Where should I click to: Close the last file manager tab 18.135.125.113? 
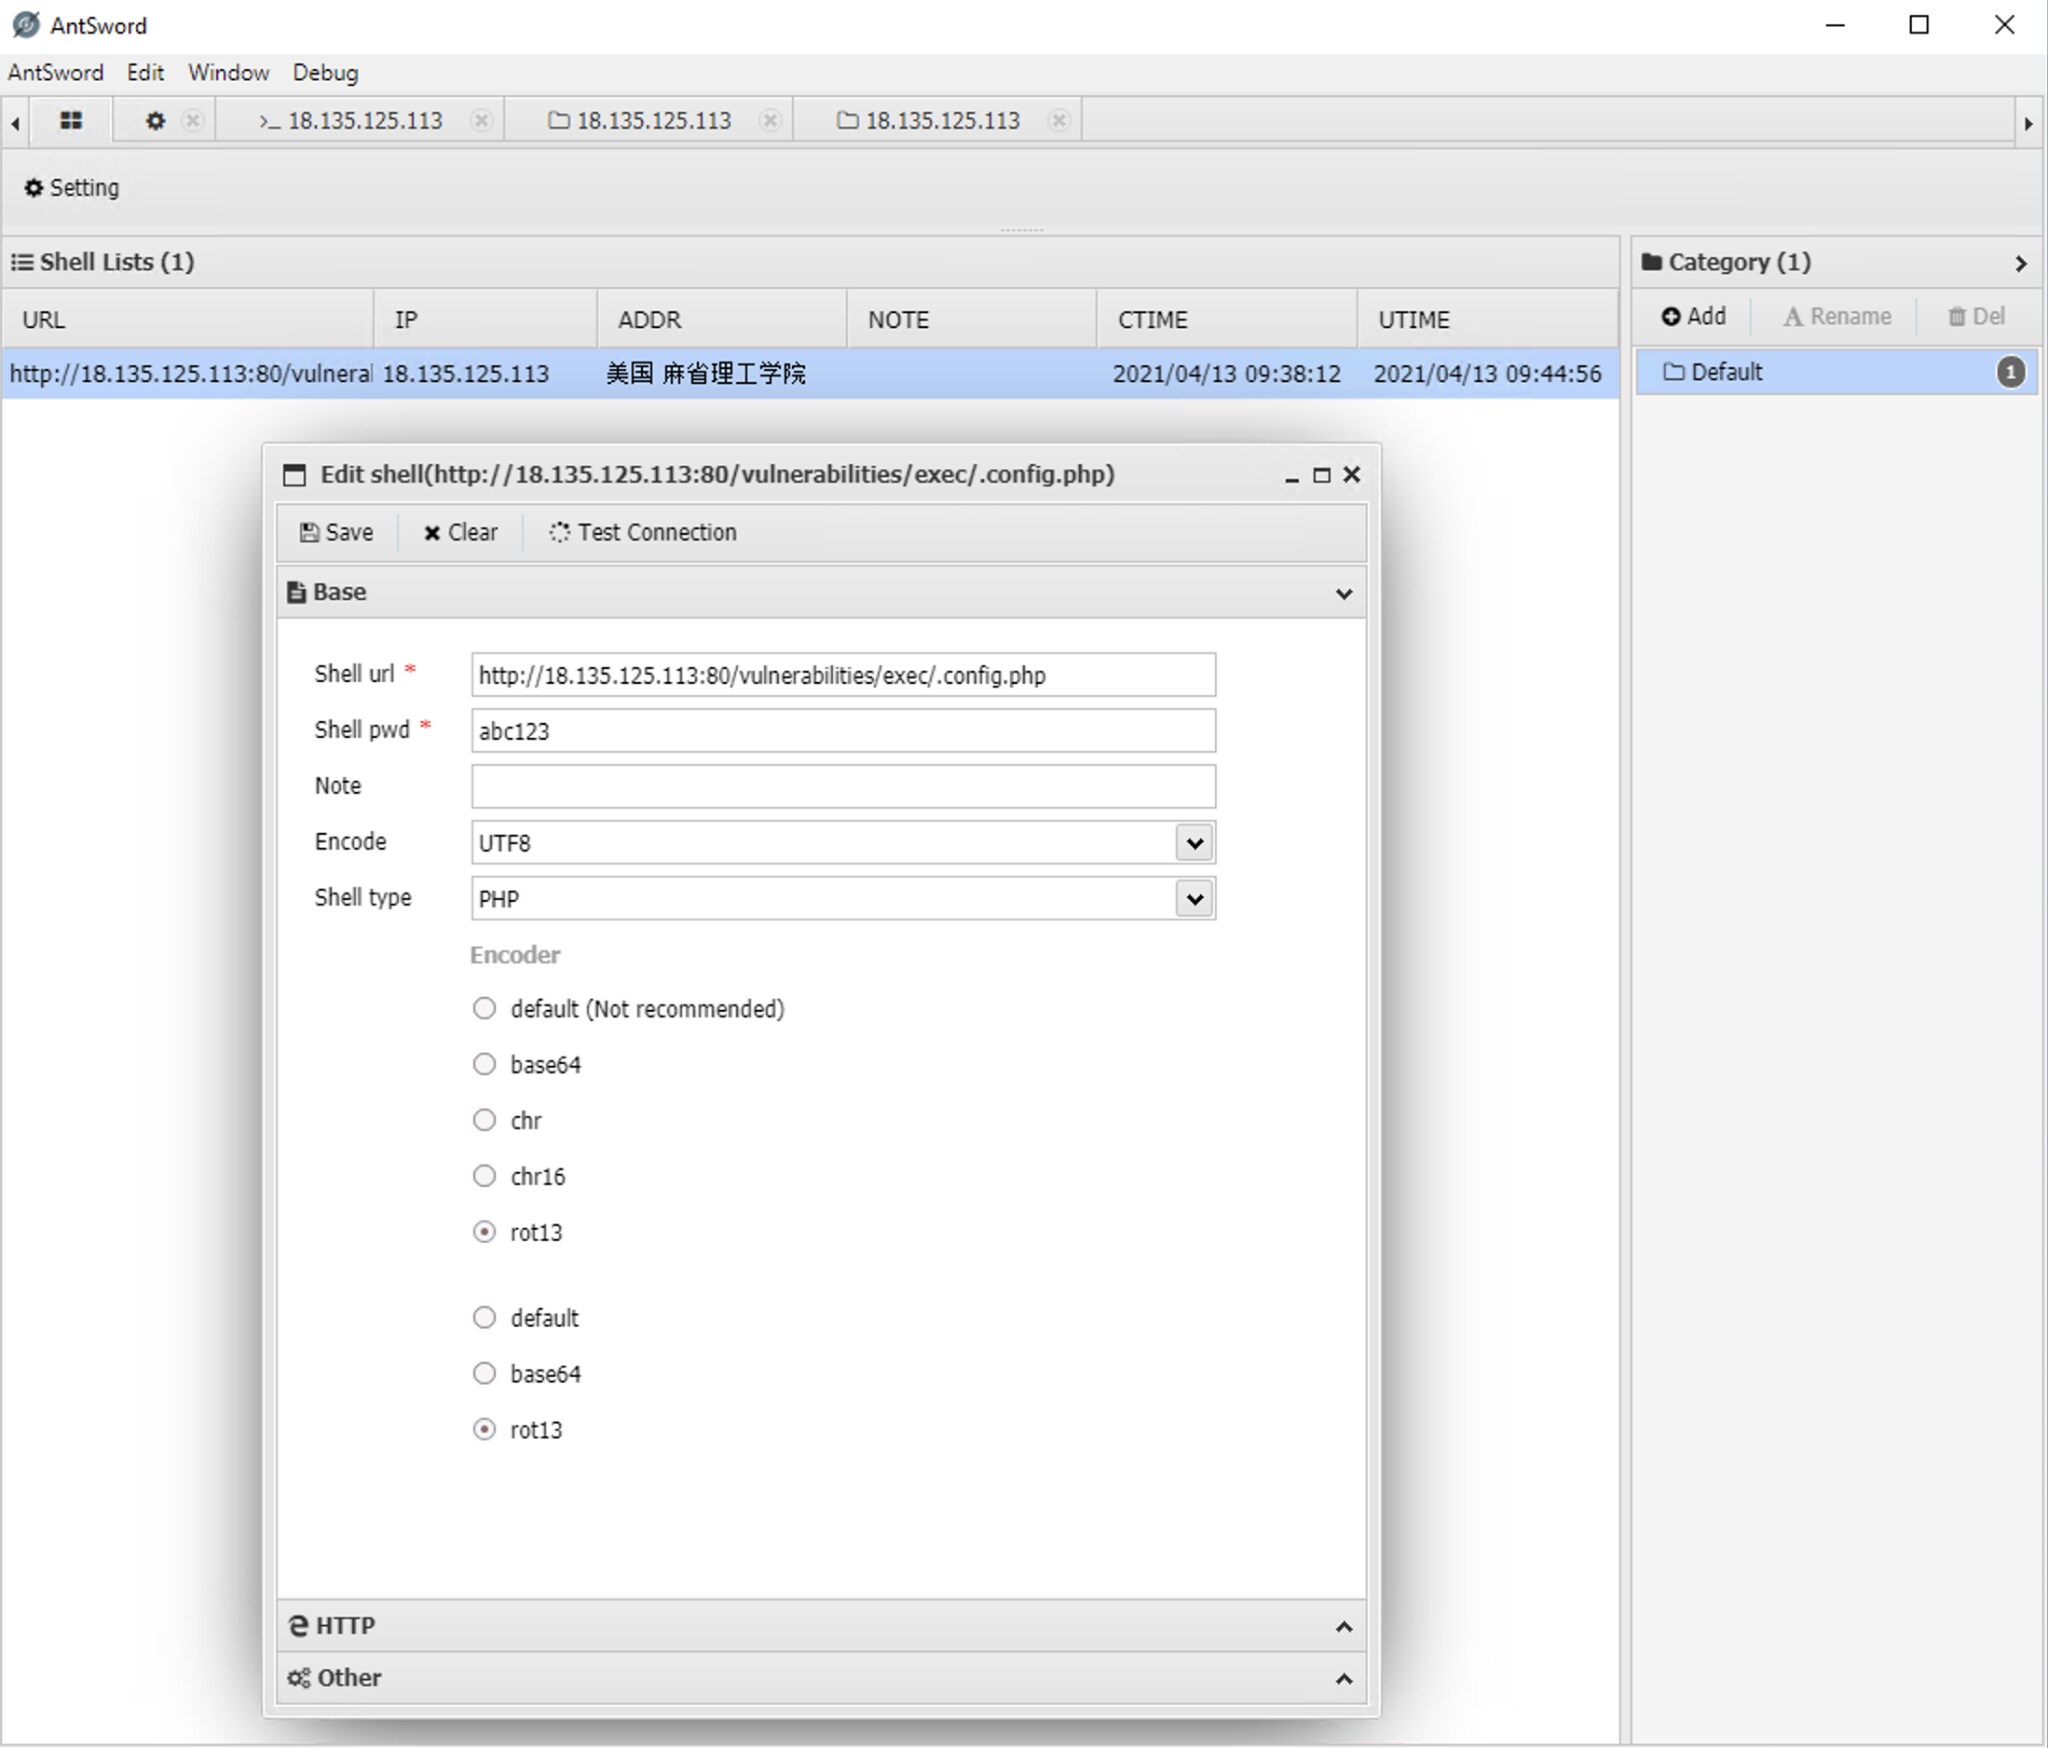point(1058,121)
